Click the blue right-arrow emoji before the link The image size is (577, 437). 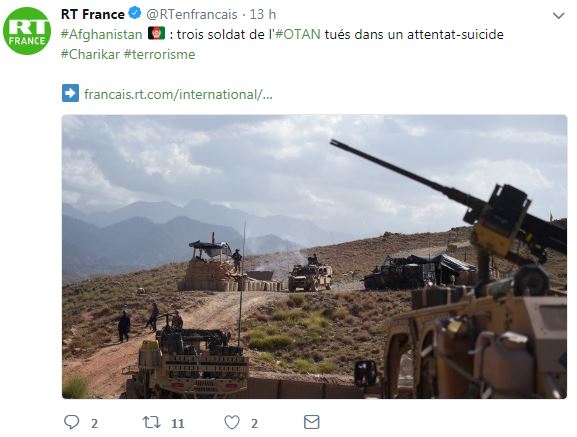click(x=70, y=93)
